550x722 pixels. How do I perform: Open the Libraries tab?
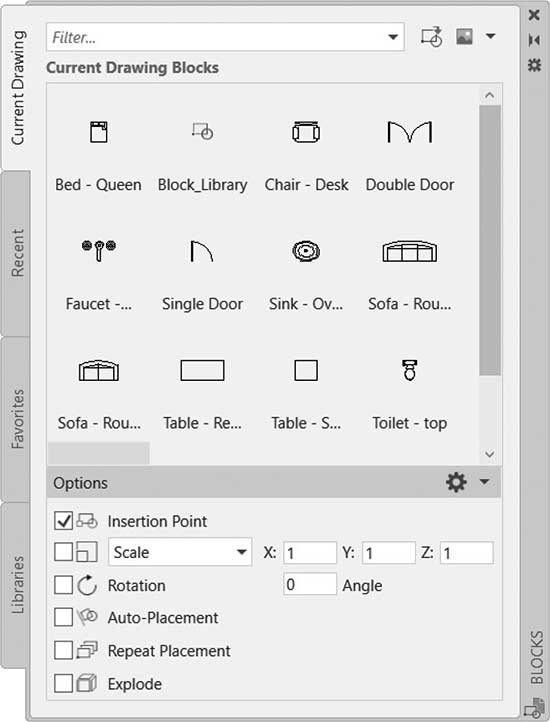(x=17, y=584)
